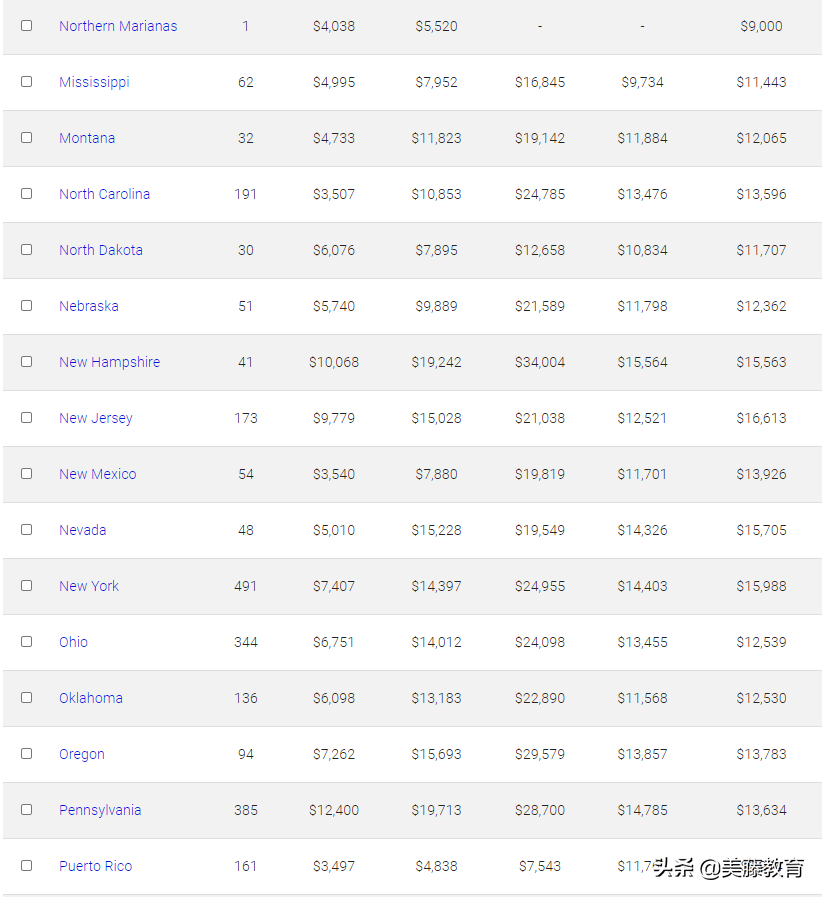Open the Oregon state link

point(82,754)
